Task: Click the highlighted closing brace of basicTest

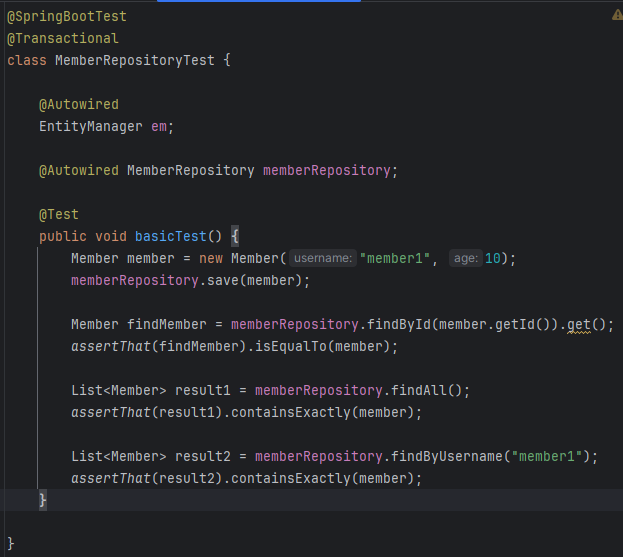Action: 43,500
